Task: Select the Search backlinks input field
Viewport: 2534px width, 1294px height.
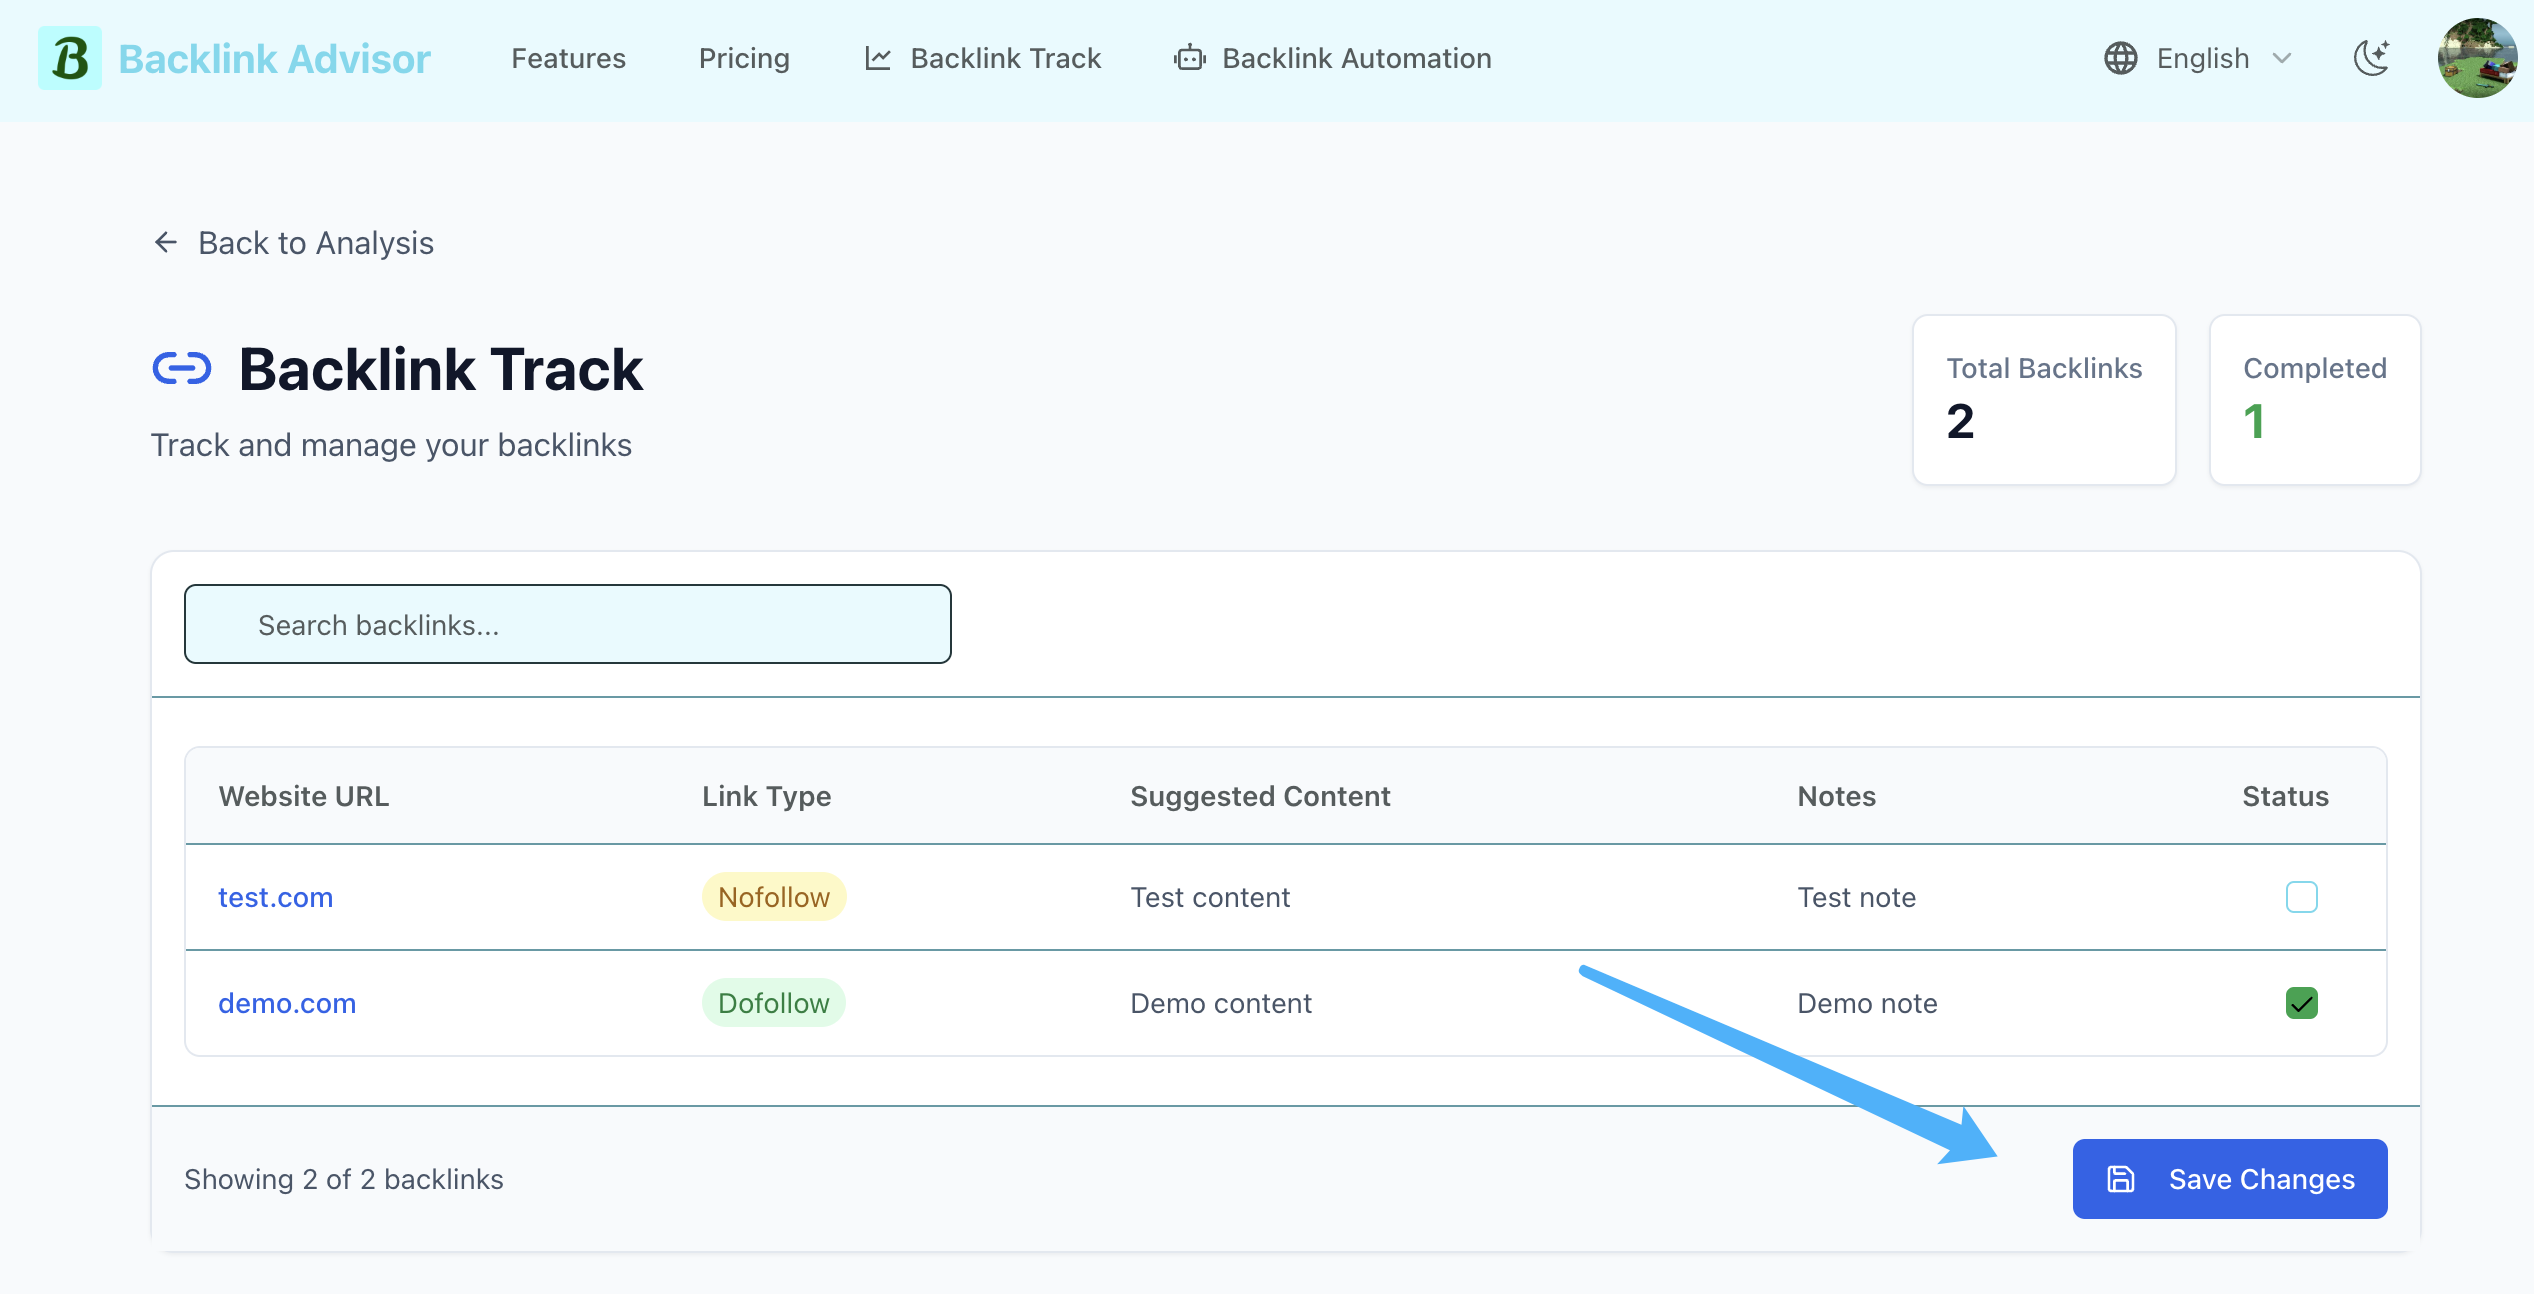Action: (568, 624)
